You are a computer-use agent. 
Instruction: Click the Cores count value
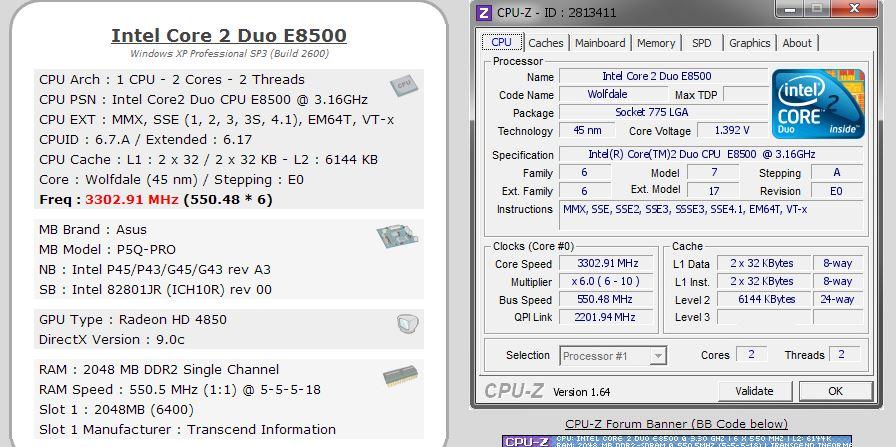[x=751, y=354]
